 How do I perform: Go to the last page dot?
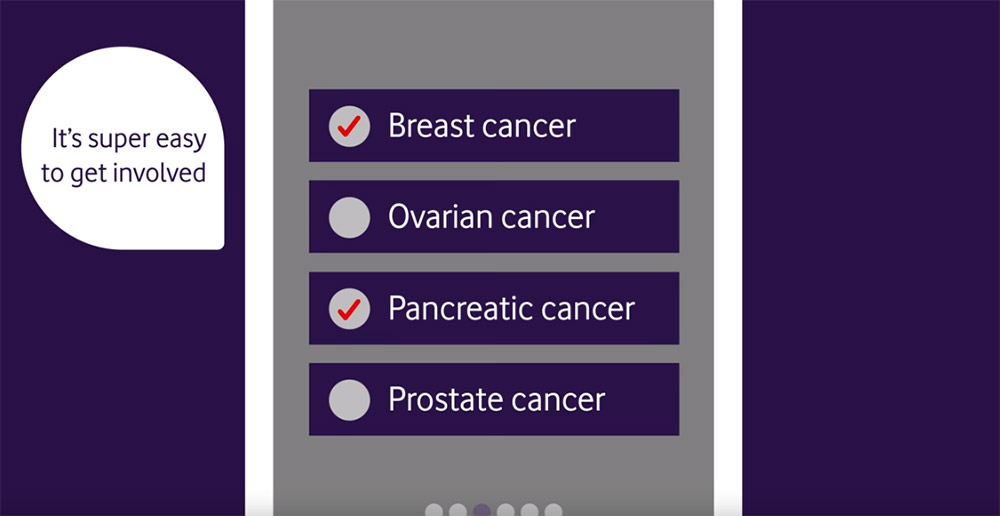tap(553, 511)
